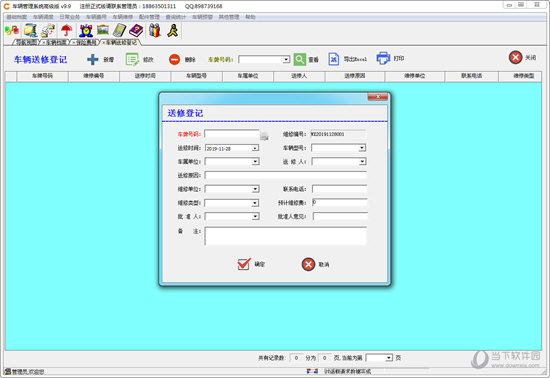This screenshot has height=378, width=550.
Task: Open the 配件管理 menu
Action: 149,17
